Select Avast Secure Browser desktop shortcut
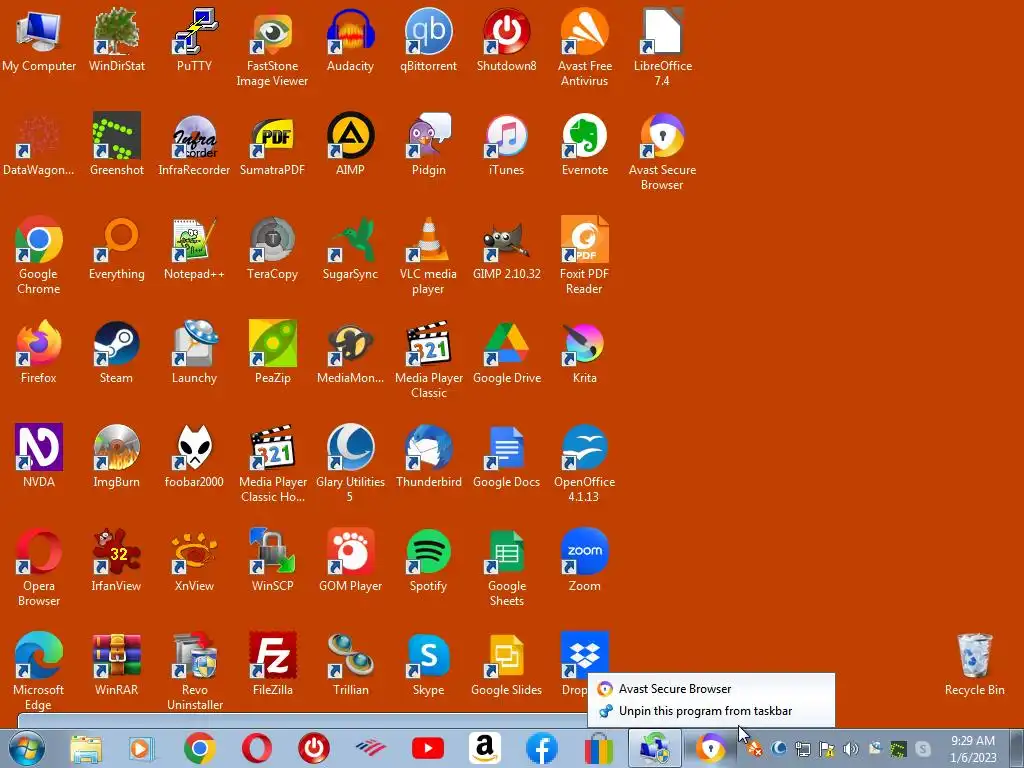 (662, 152)
